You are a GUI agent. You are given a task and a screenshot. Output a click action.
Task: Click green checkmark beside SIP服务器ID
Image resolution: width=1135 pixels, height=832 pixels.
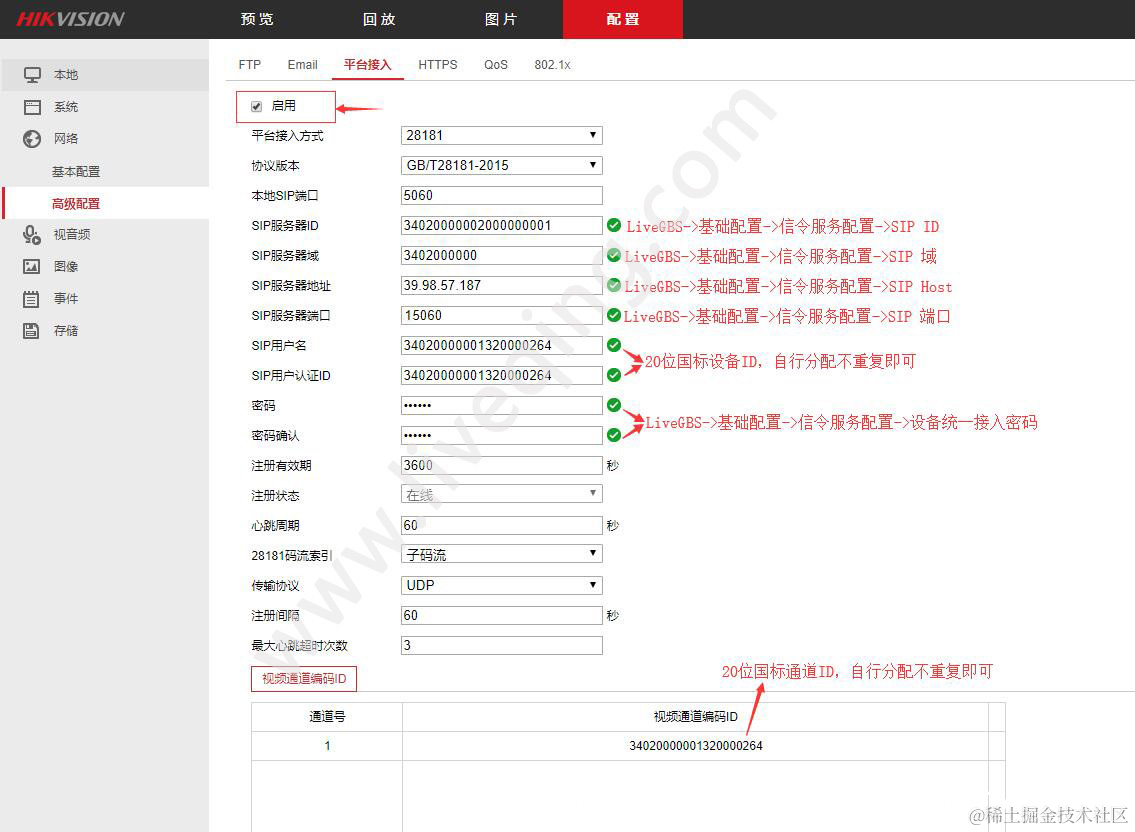613,225
